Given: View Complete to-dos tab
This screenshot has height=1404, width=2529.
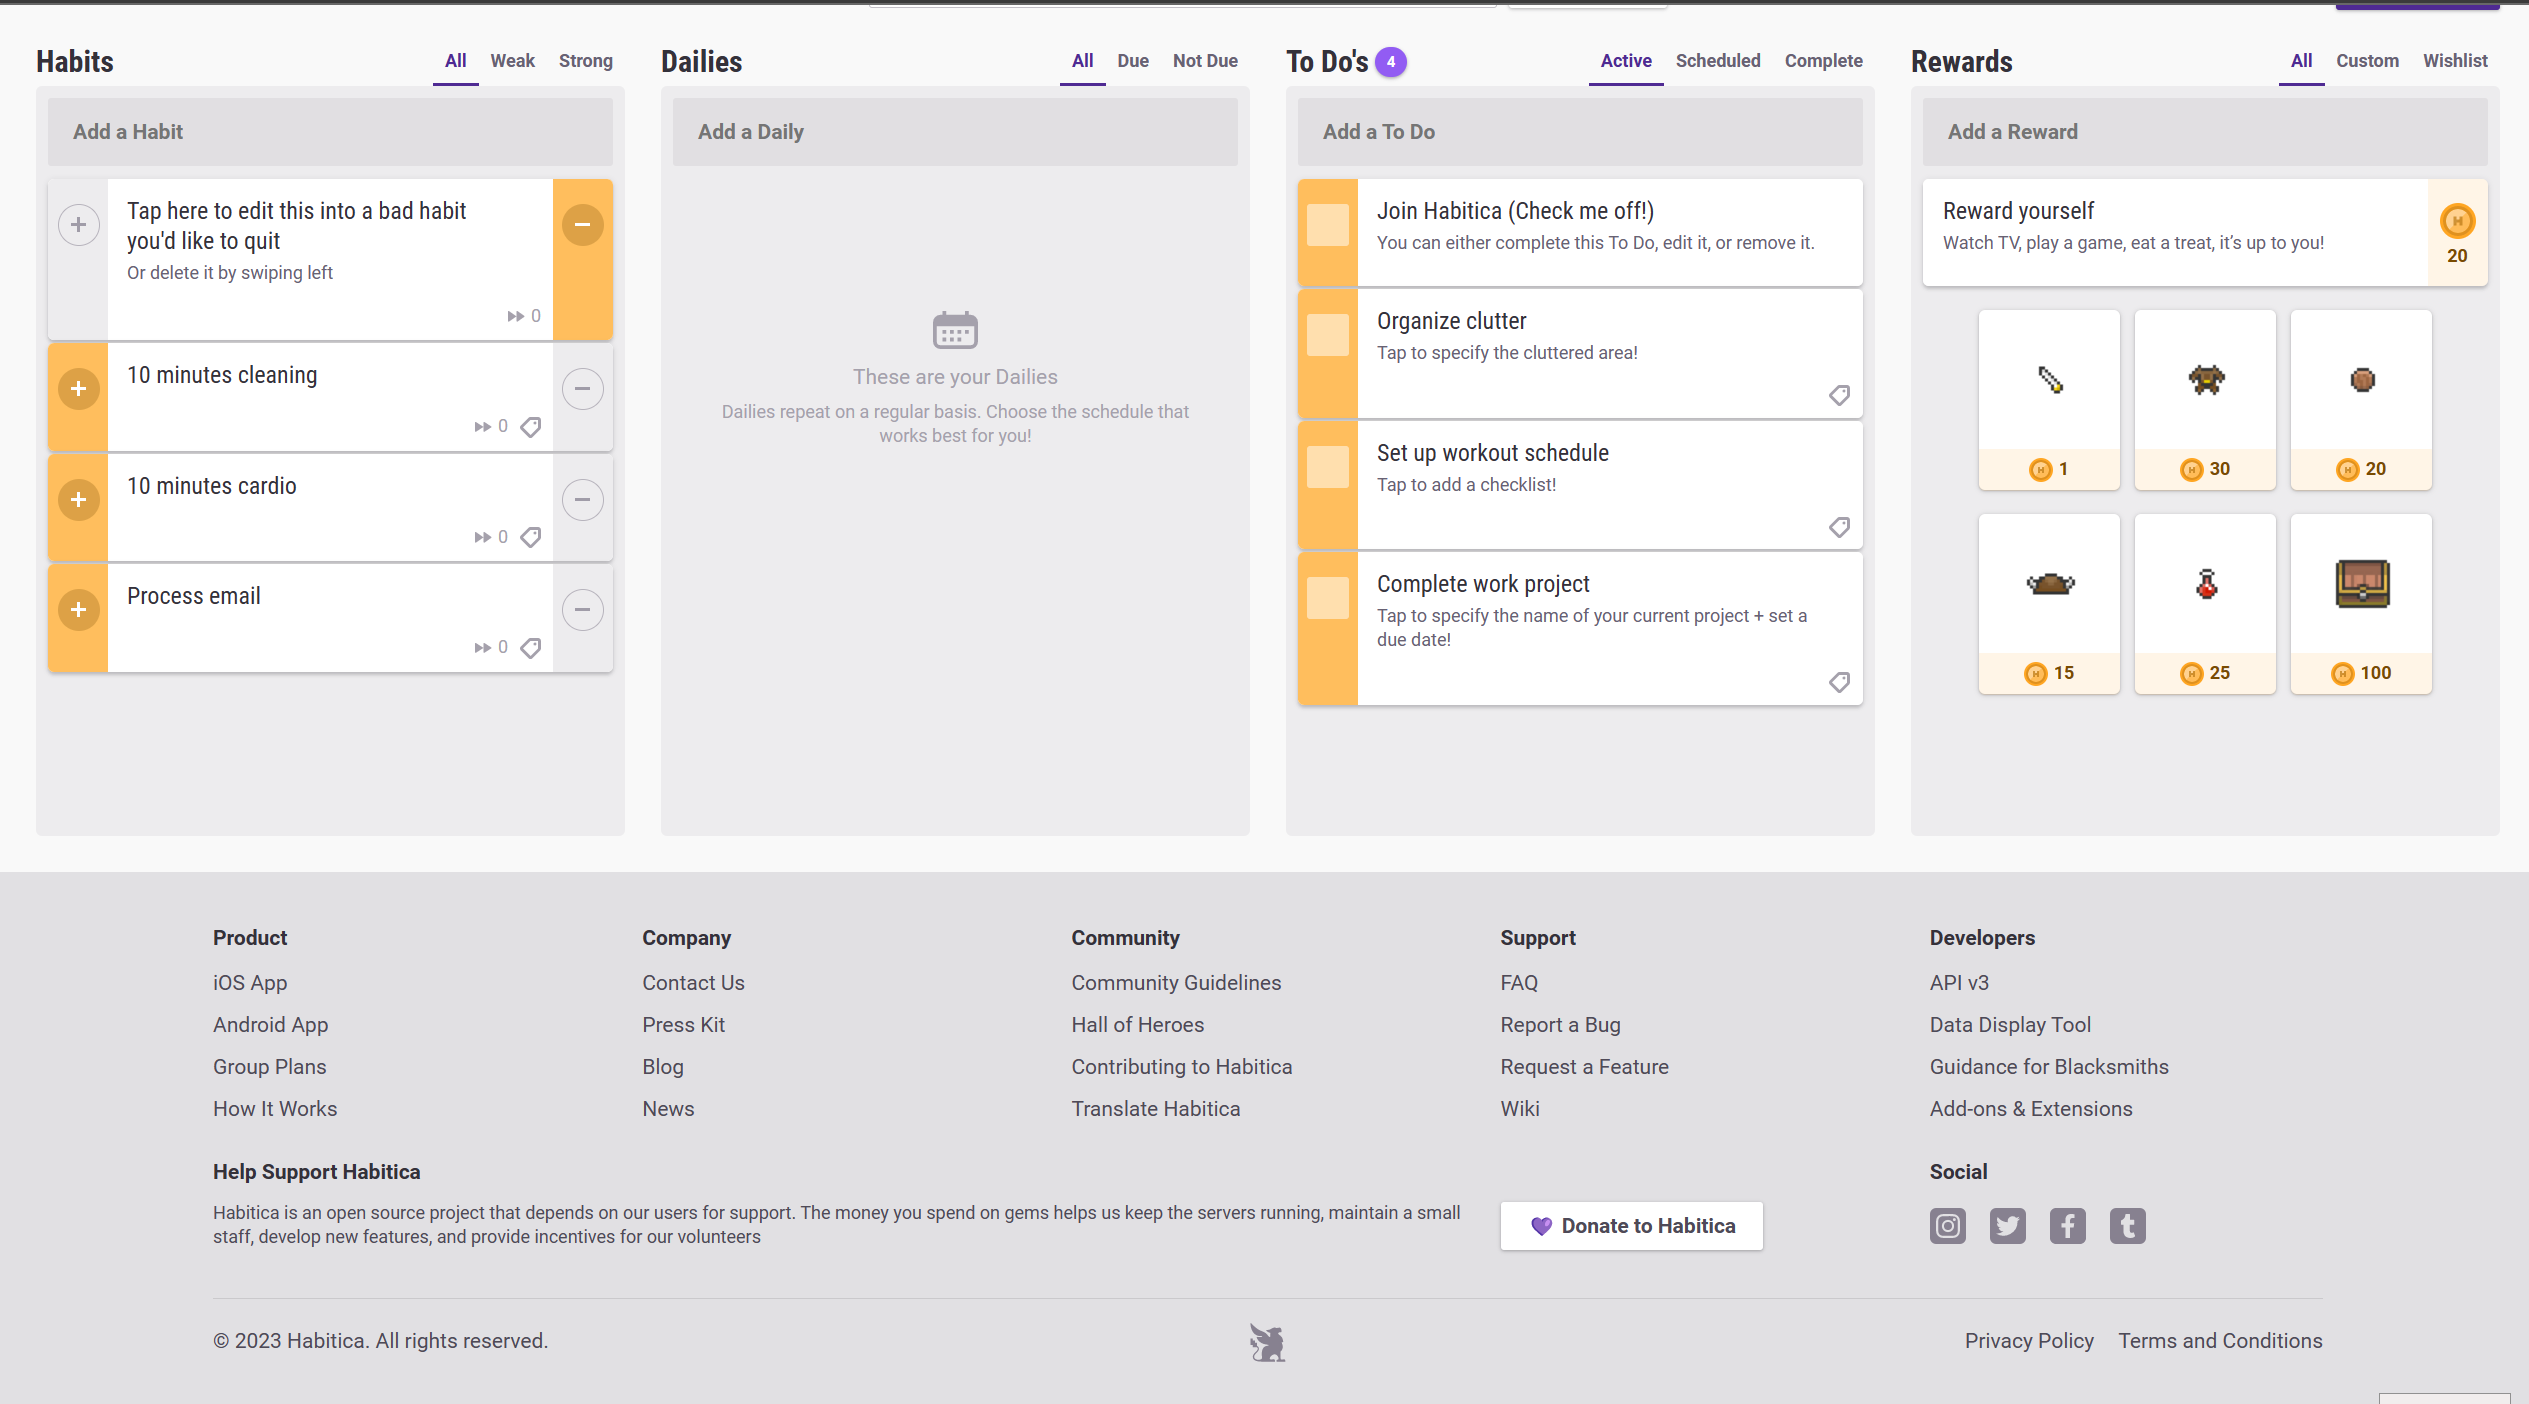Looking at the screenshot, I should [1823, 60].
